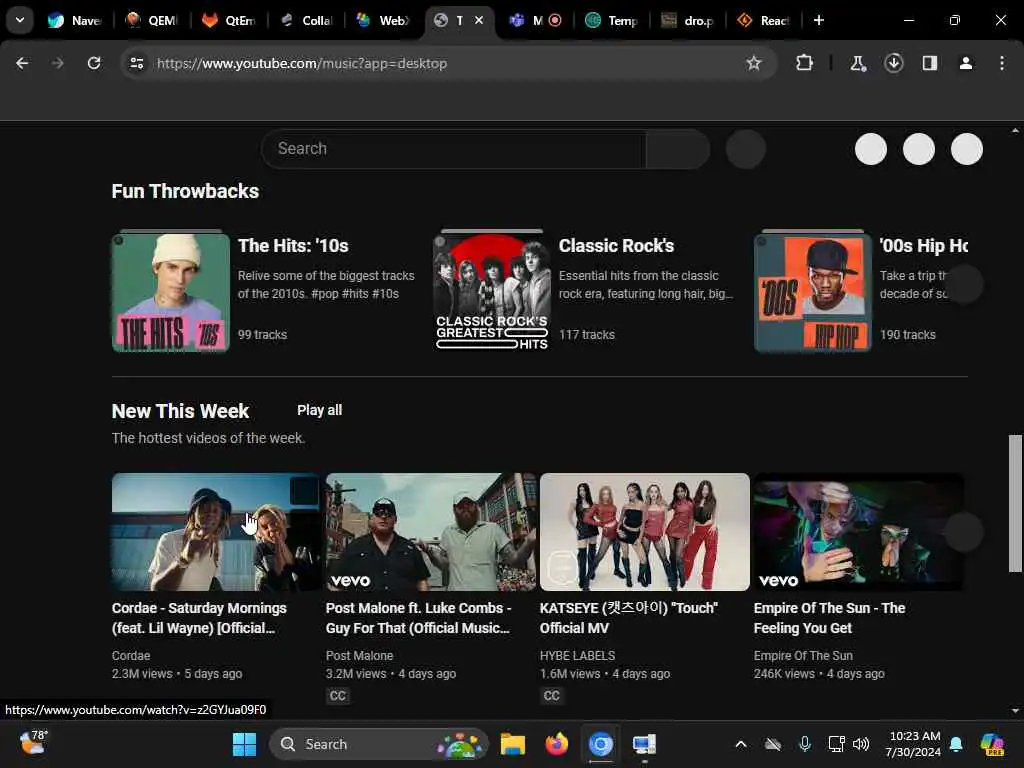Open Chrome from the taskbar
The image size is (1024, 768).
601,744
